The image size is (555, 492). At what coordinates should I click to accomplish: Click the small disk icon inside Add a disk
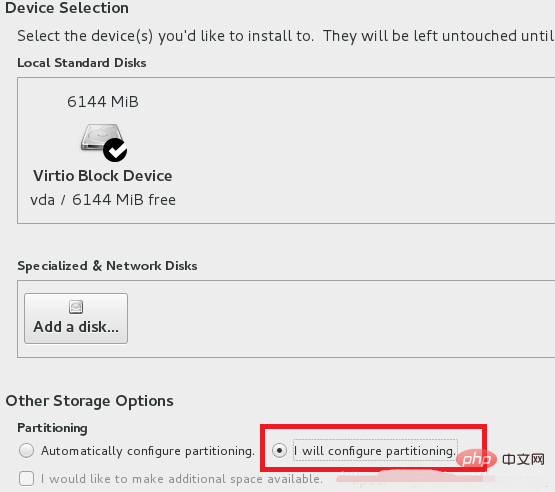tap(76, 307)
